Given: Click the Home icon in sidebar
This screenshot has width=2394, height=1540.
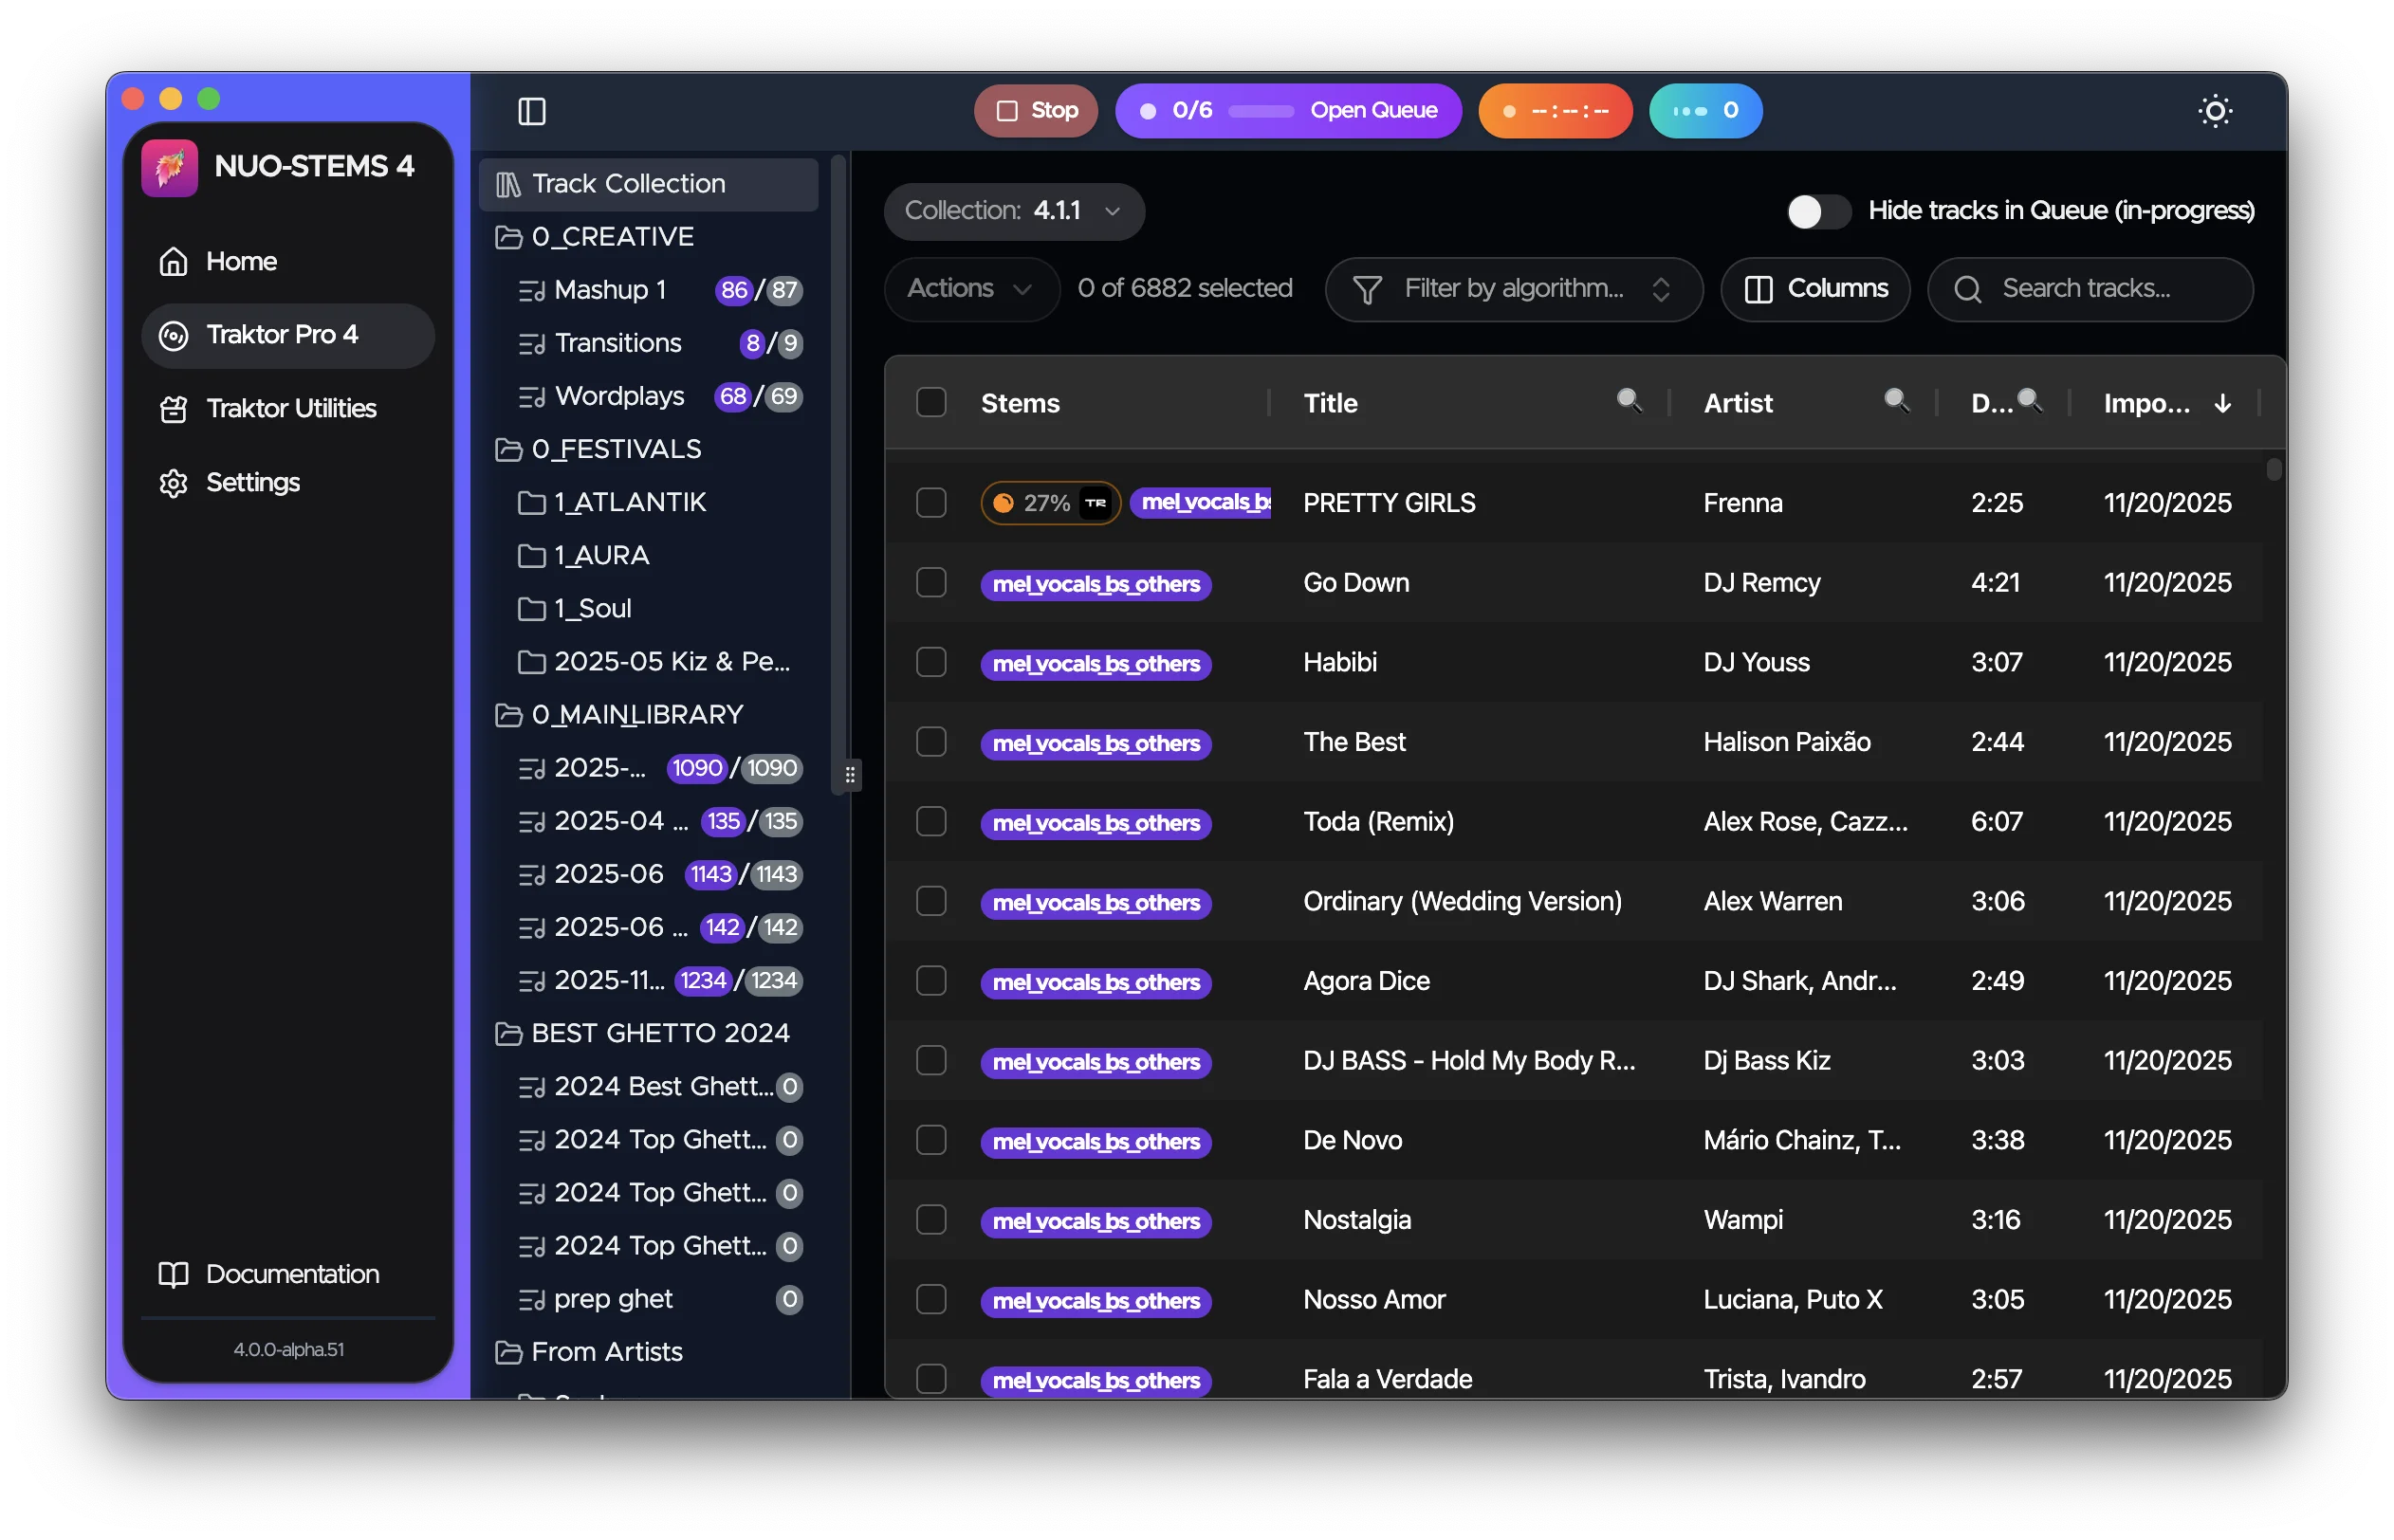Looking at the screenshot, I should click(173, 261).
